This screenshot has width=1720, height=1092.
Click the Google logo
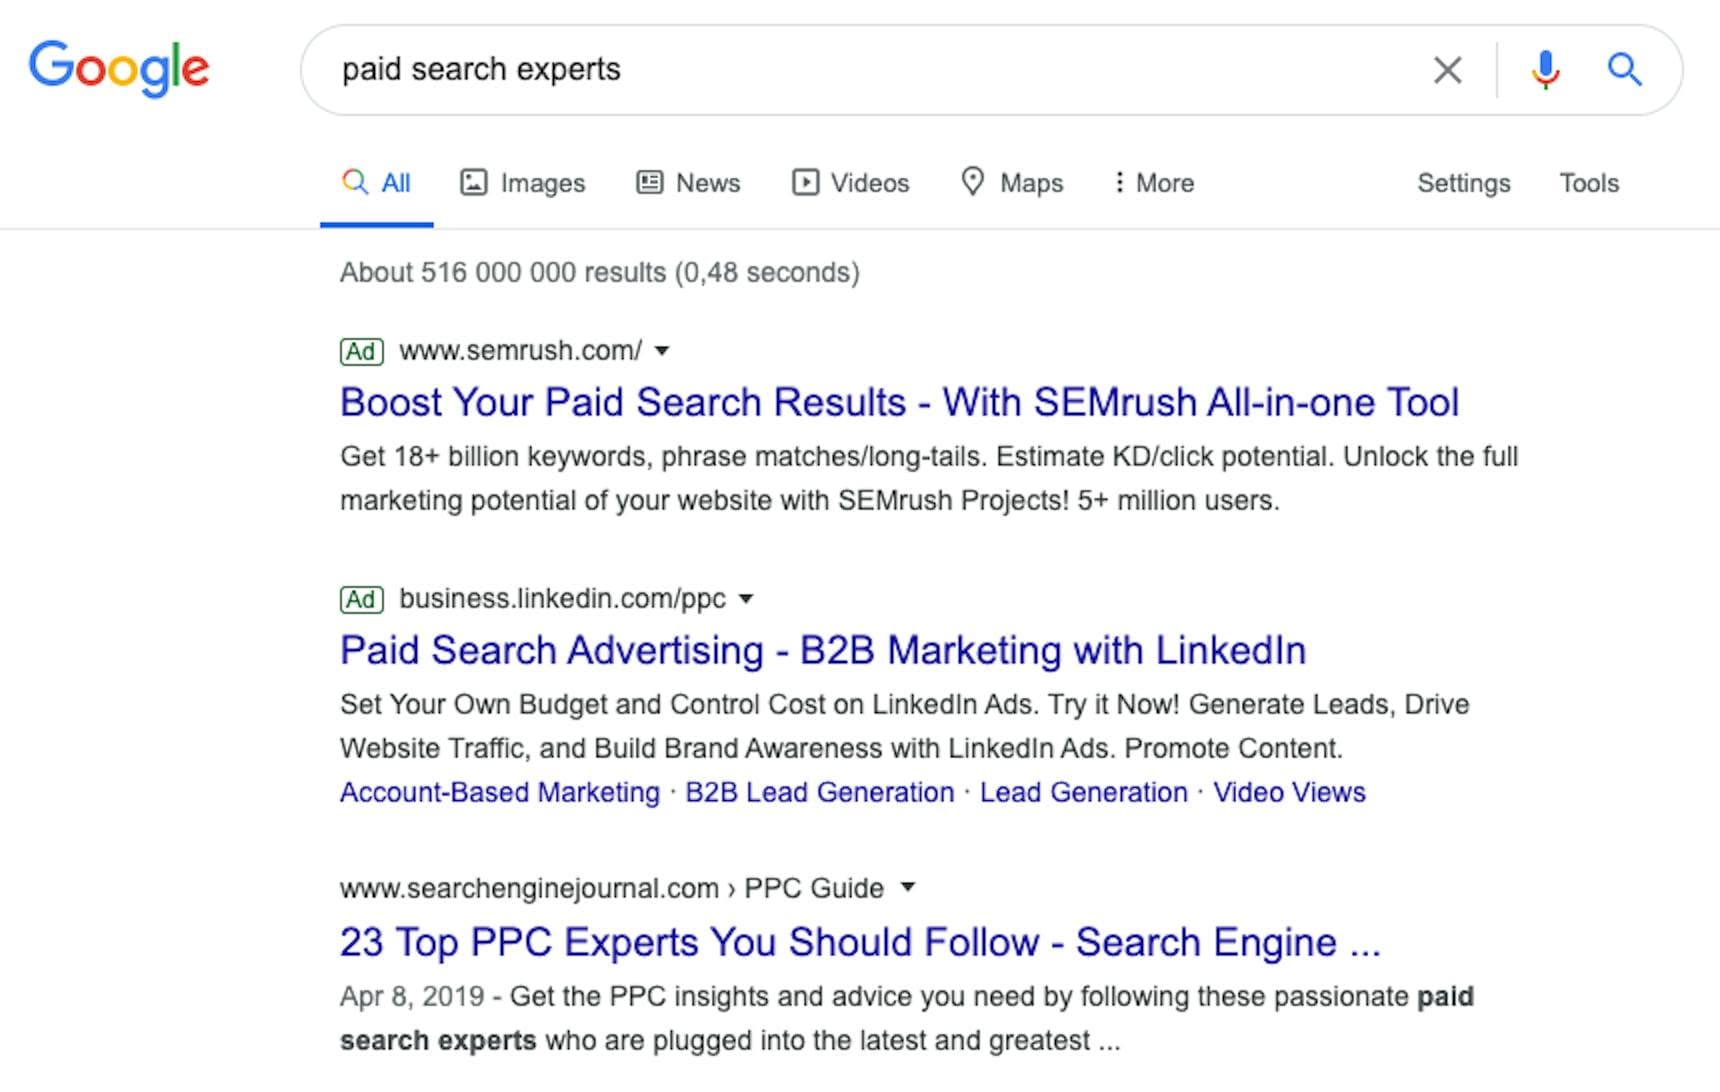coord(119,67)
